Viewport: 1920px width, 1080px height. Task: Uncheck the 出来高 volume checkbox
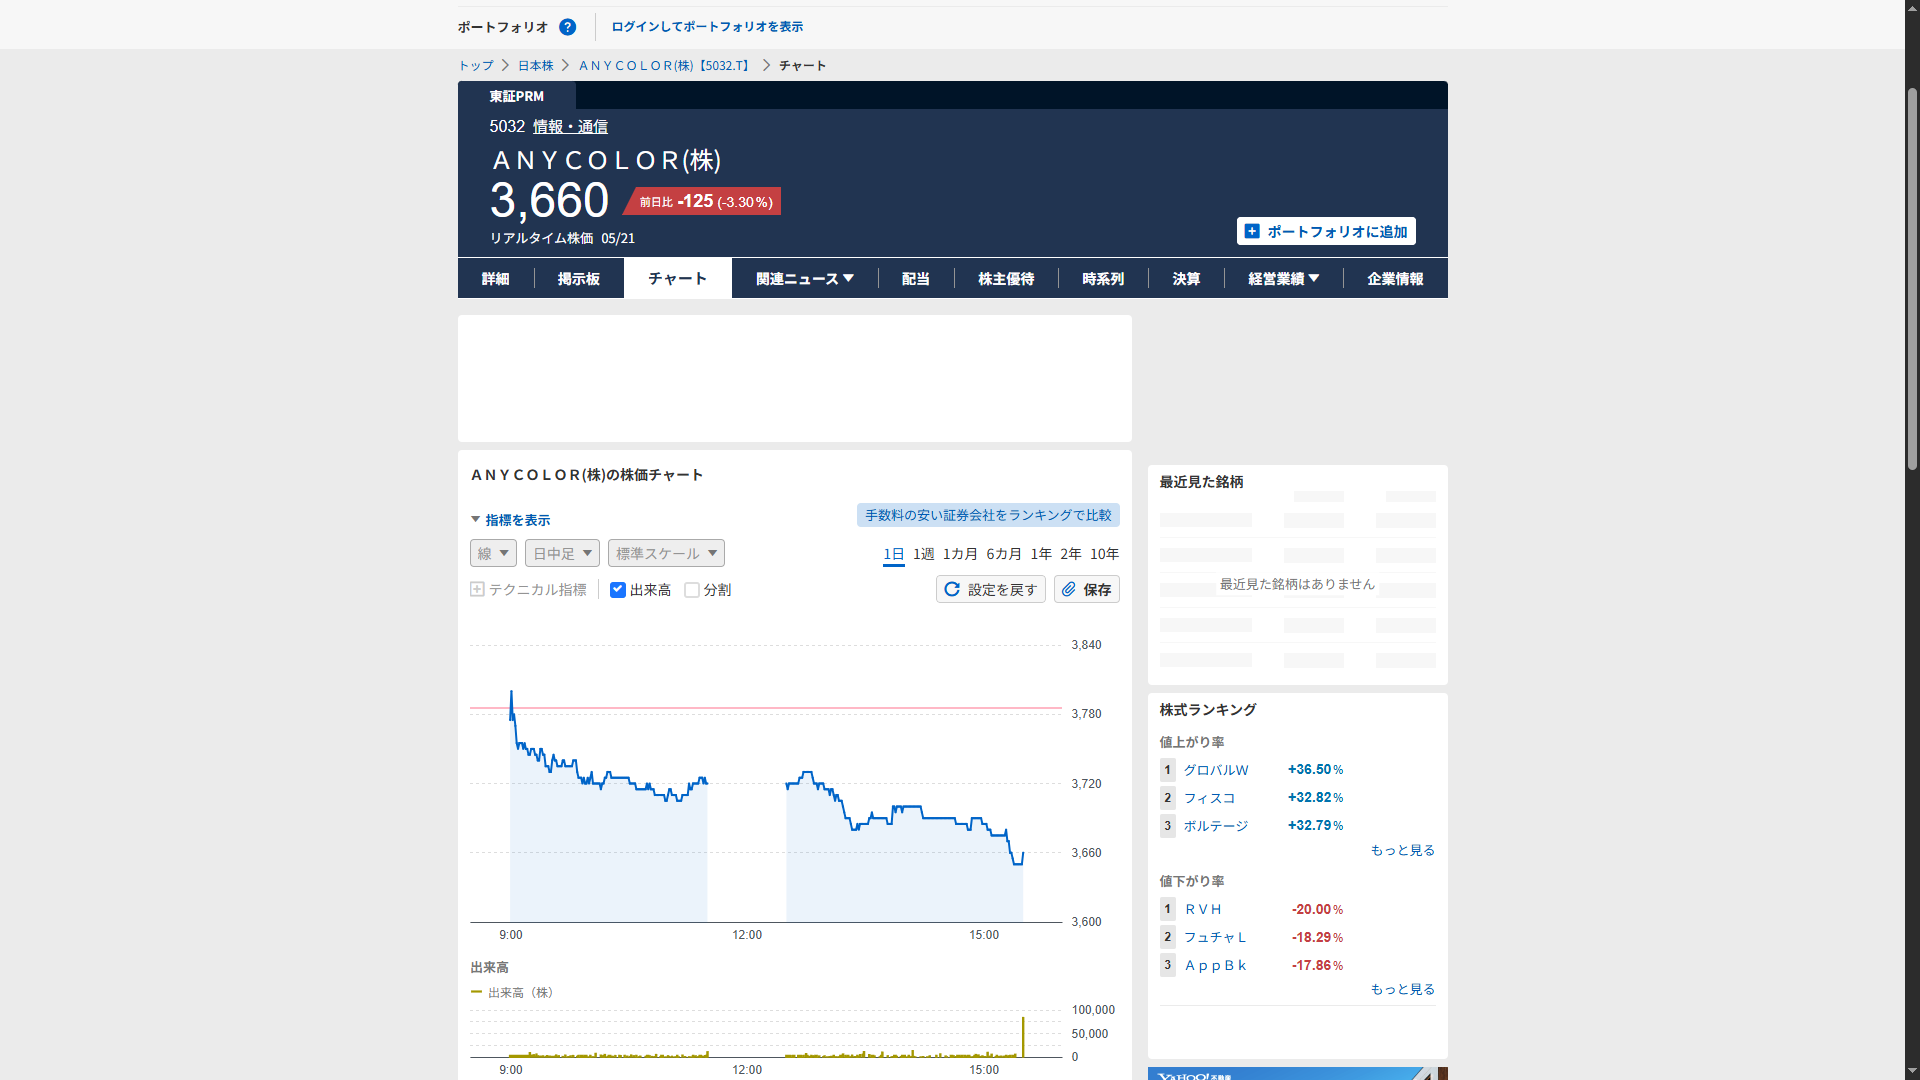tap(618, 590)
